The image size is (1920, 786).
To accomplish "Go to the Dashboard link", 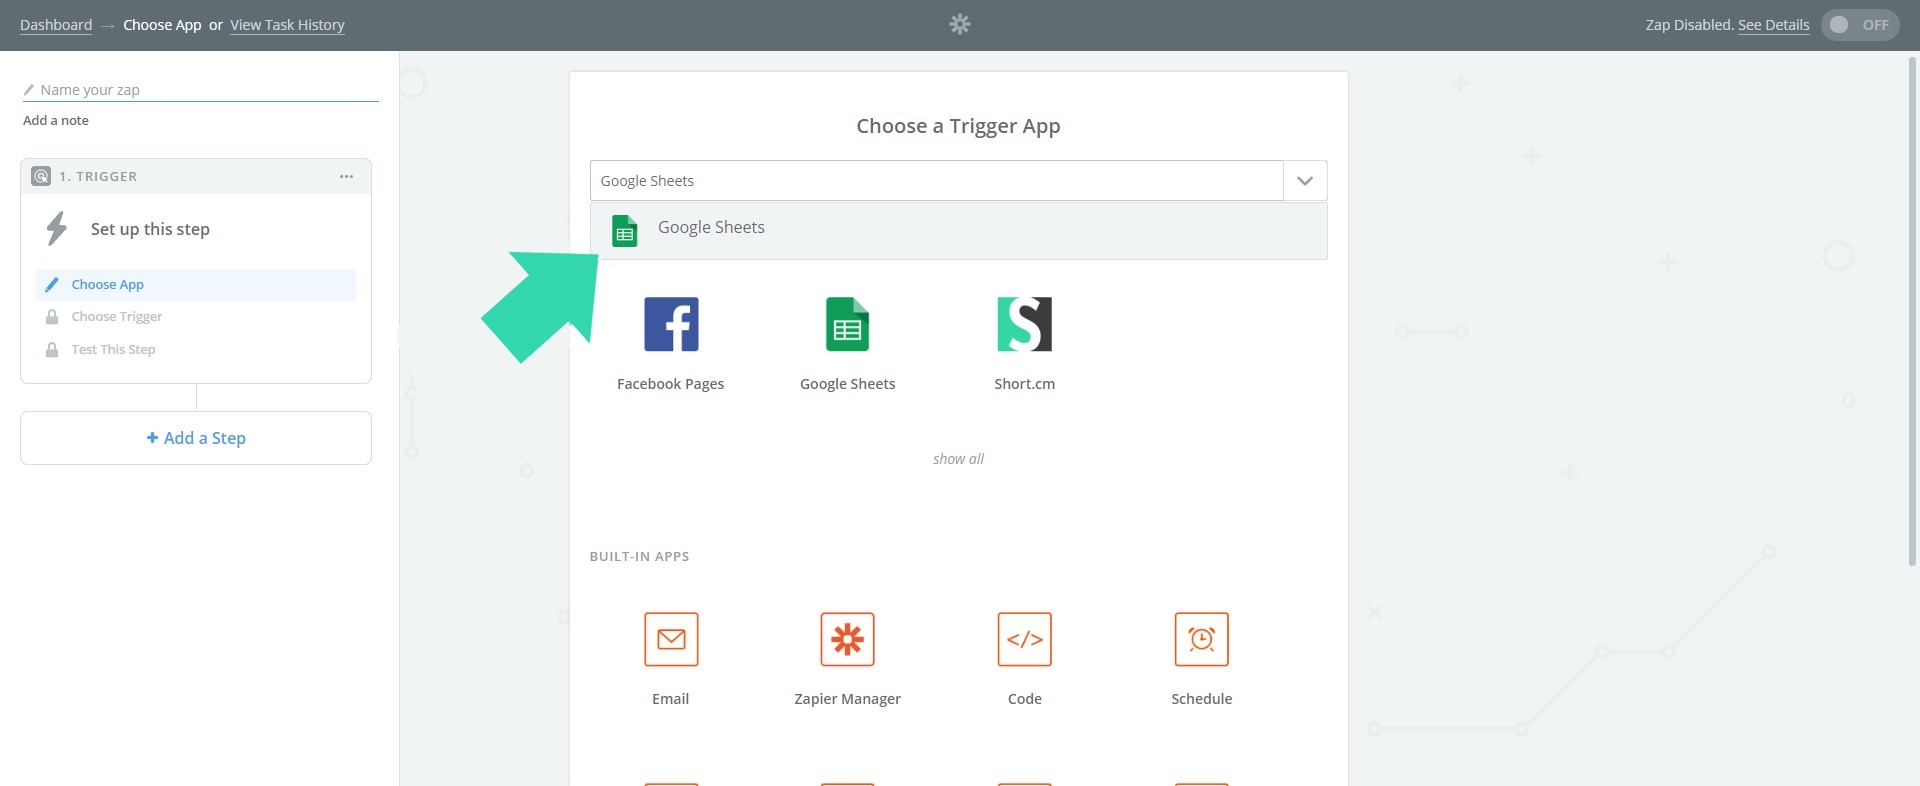I will [56, 25].
